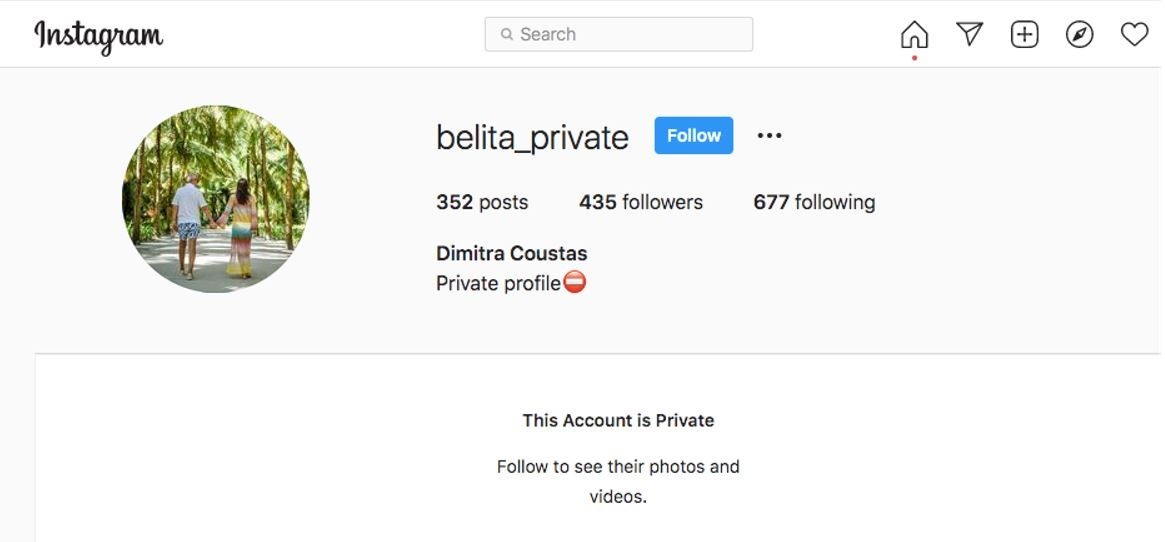Open the three-dot options menu
Image resolution: width=1165 pixels, height=542 pixels.
click(769, 135)
